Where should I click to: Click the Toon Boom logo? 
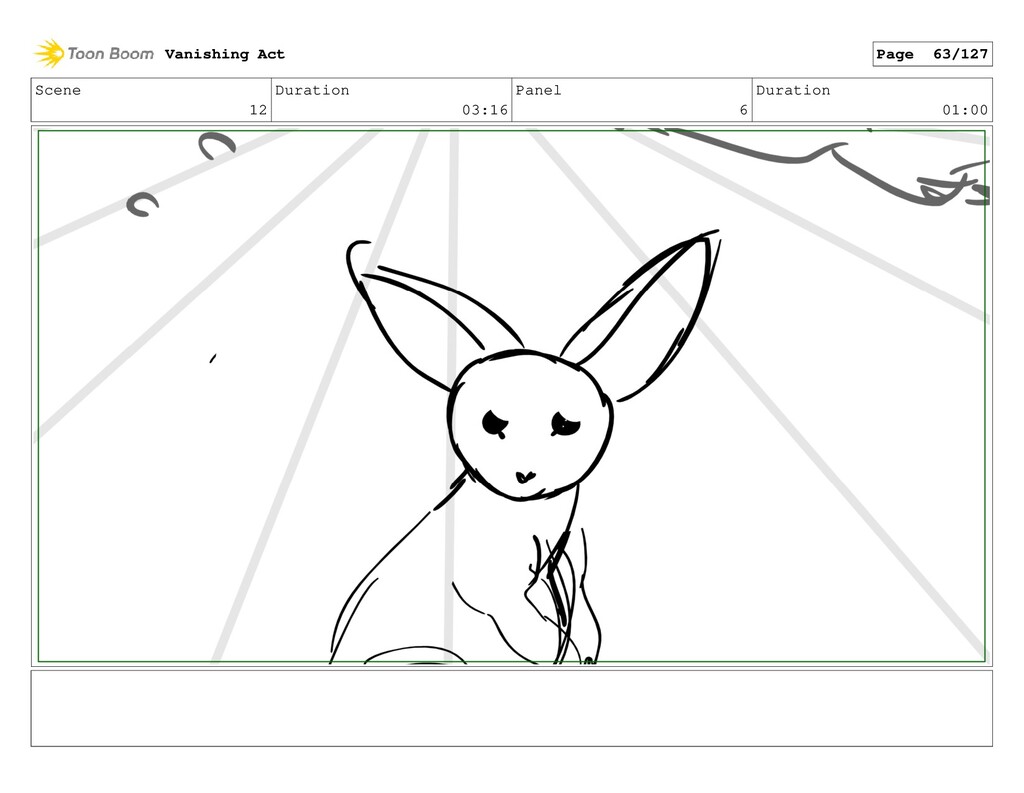94,54
